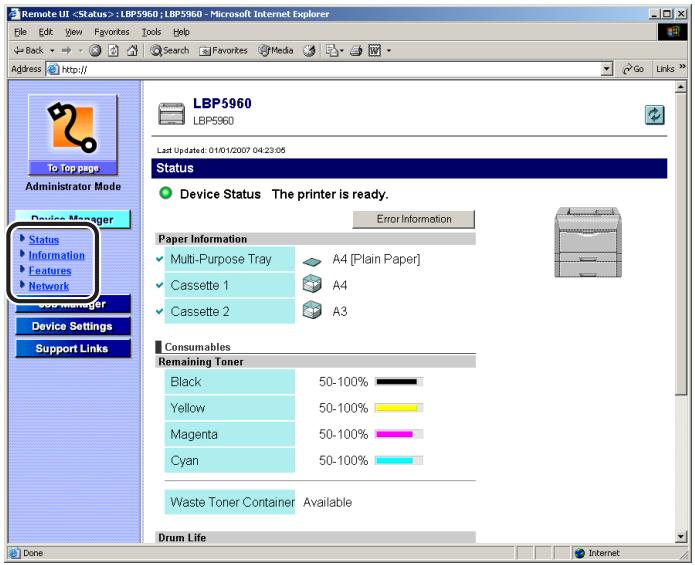Image resolution: width=695 pixels, height=565 pixels.
Task: Click the Device Manager sidebar button
Action: point(73,219)
